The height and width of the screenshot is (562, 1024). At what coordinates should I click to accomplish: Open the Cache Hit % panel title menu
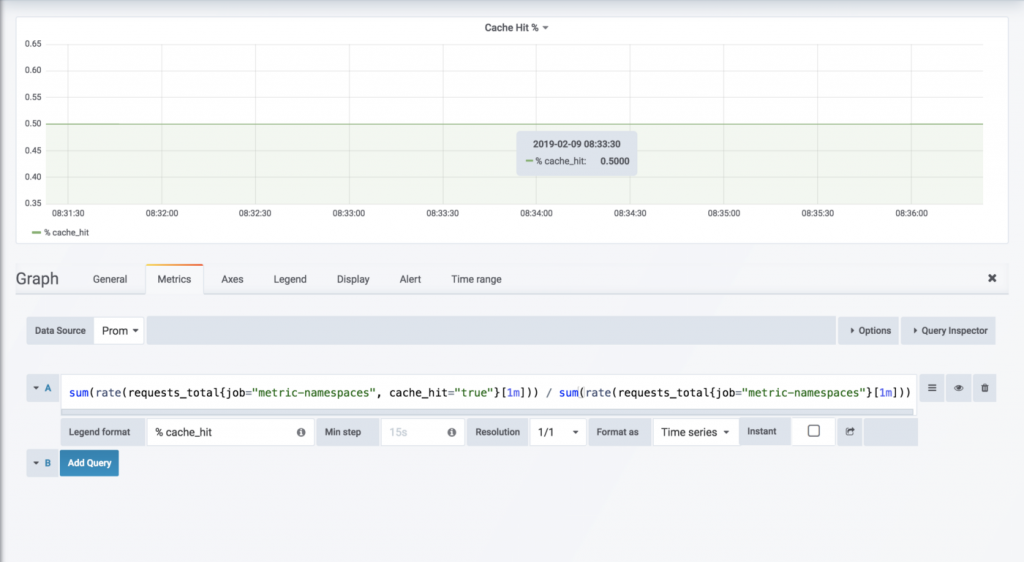516,28
